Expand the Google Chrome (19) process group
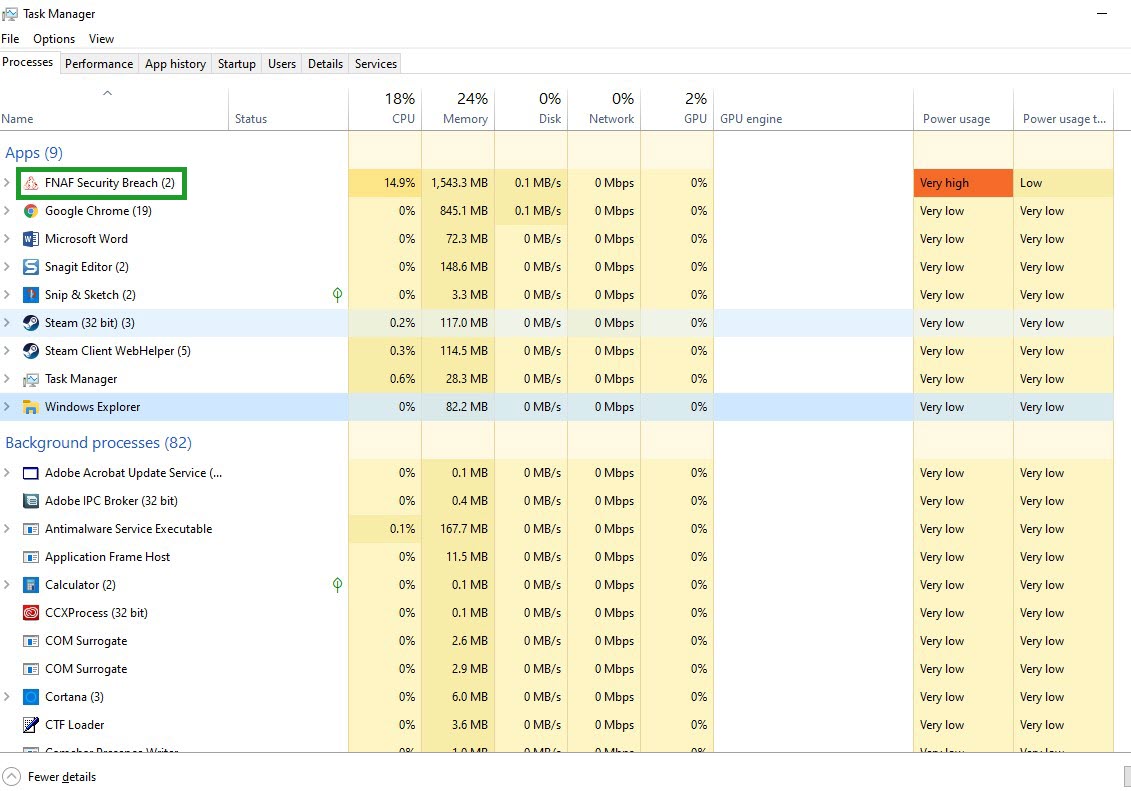 coord(6,211)
